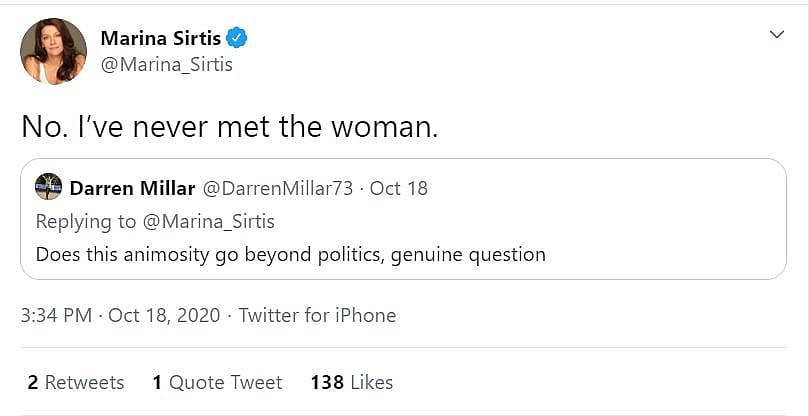Click Marina Sirtis's profile photo
This screenshot has height=416, width=809.
pyautogui.click(x=53, y=51)
